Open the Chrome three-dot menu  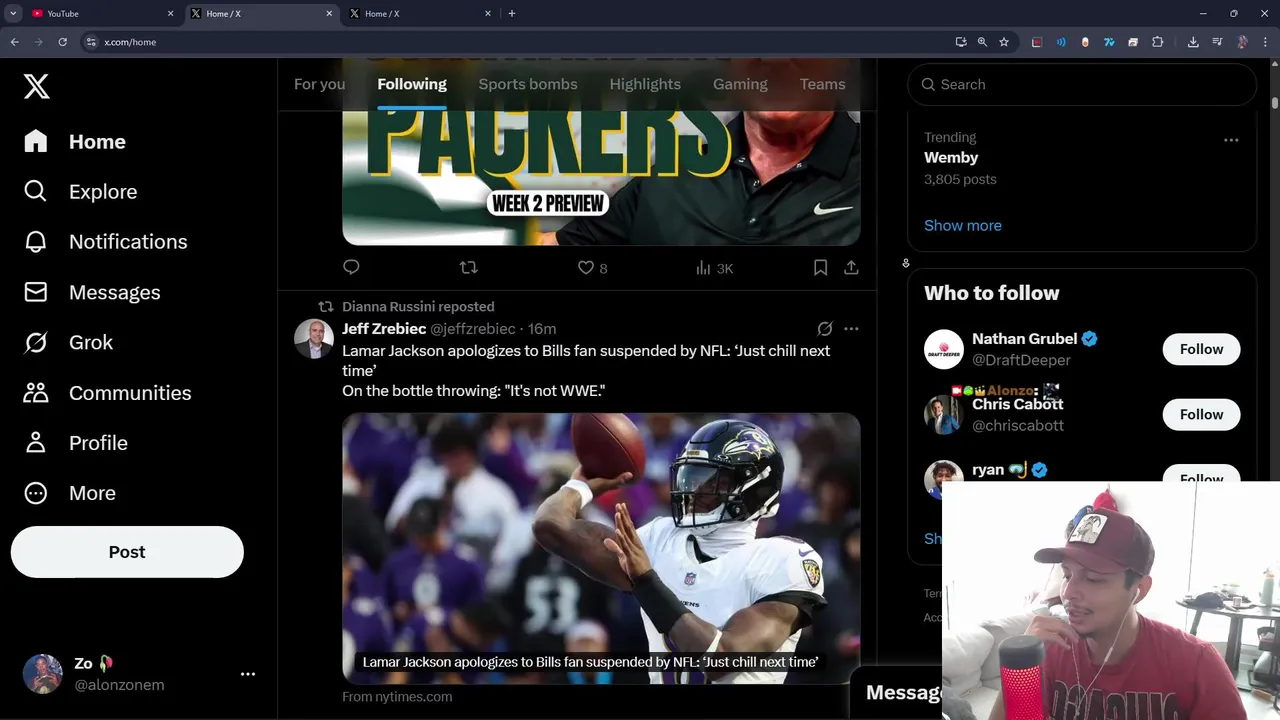(x=1266, y=42)
